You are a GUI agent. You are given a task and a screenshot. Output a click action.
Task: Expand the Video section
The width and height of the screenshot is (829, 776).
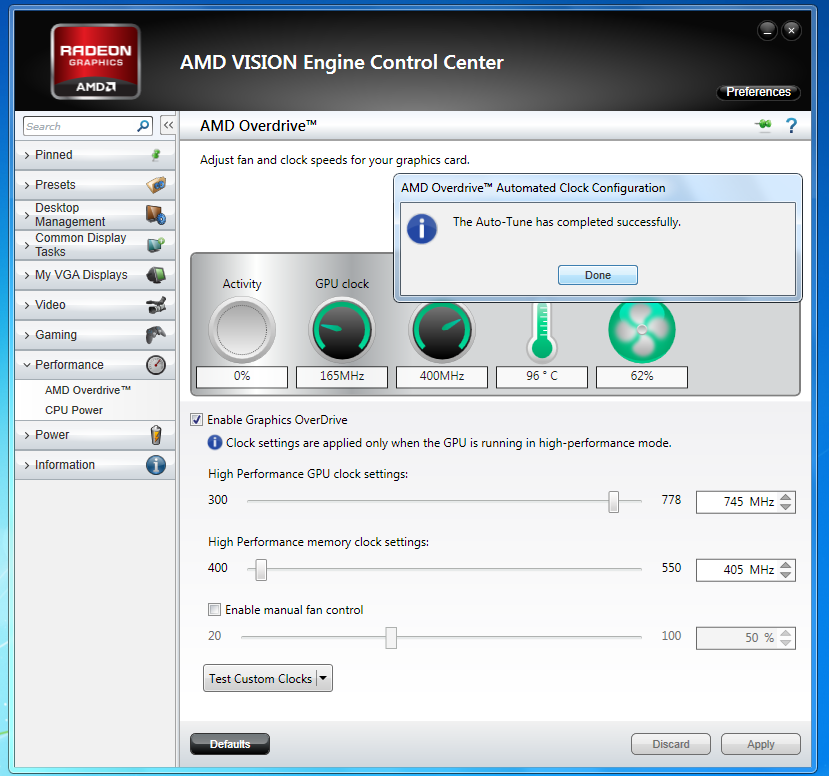point(27,305)
